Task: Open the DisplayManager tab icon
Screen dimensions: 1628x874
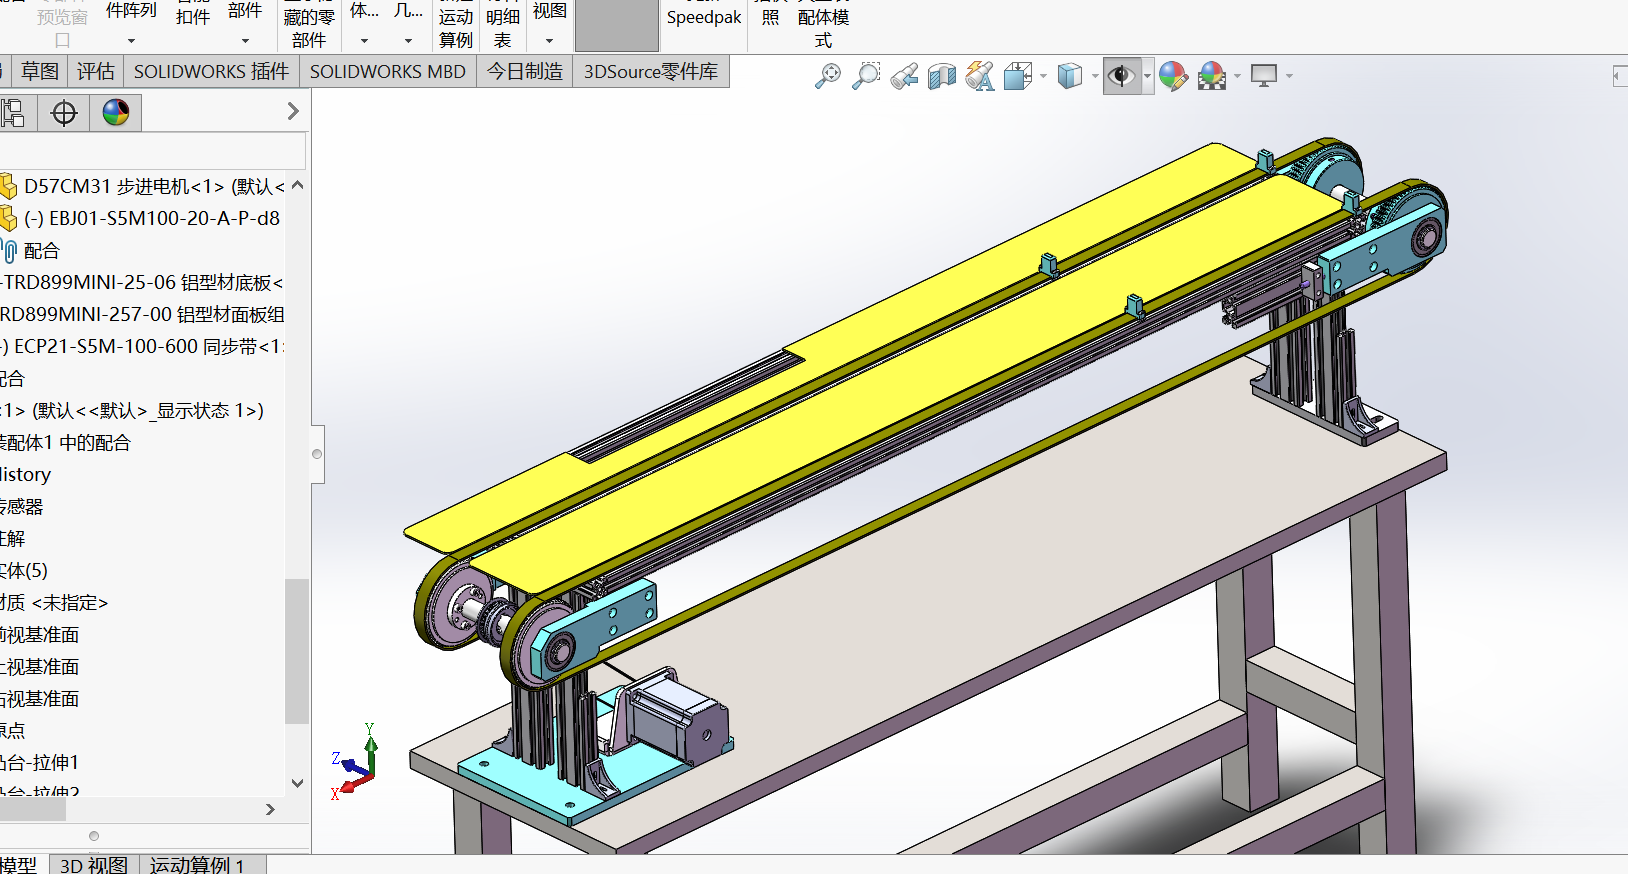Action: pos(116,113)
